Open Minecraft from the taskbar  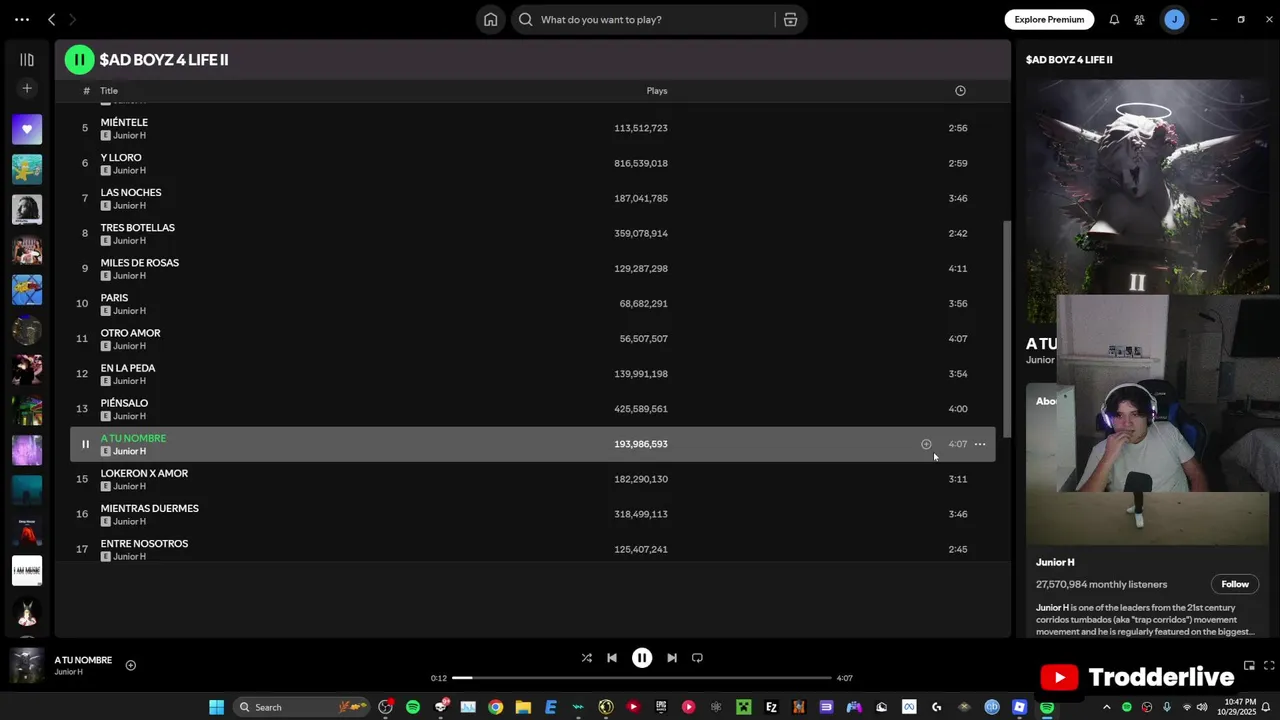743,707
